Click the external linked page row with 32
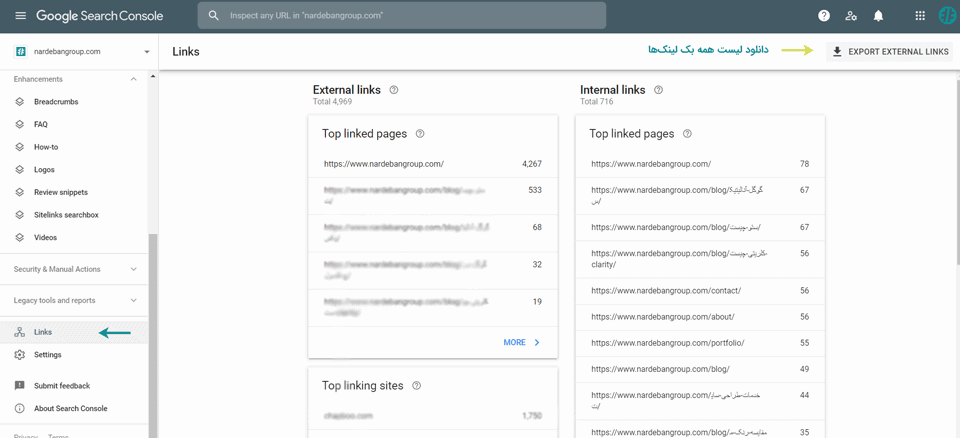This screenshot has width=960, height=438. pos(433,270)
